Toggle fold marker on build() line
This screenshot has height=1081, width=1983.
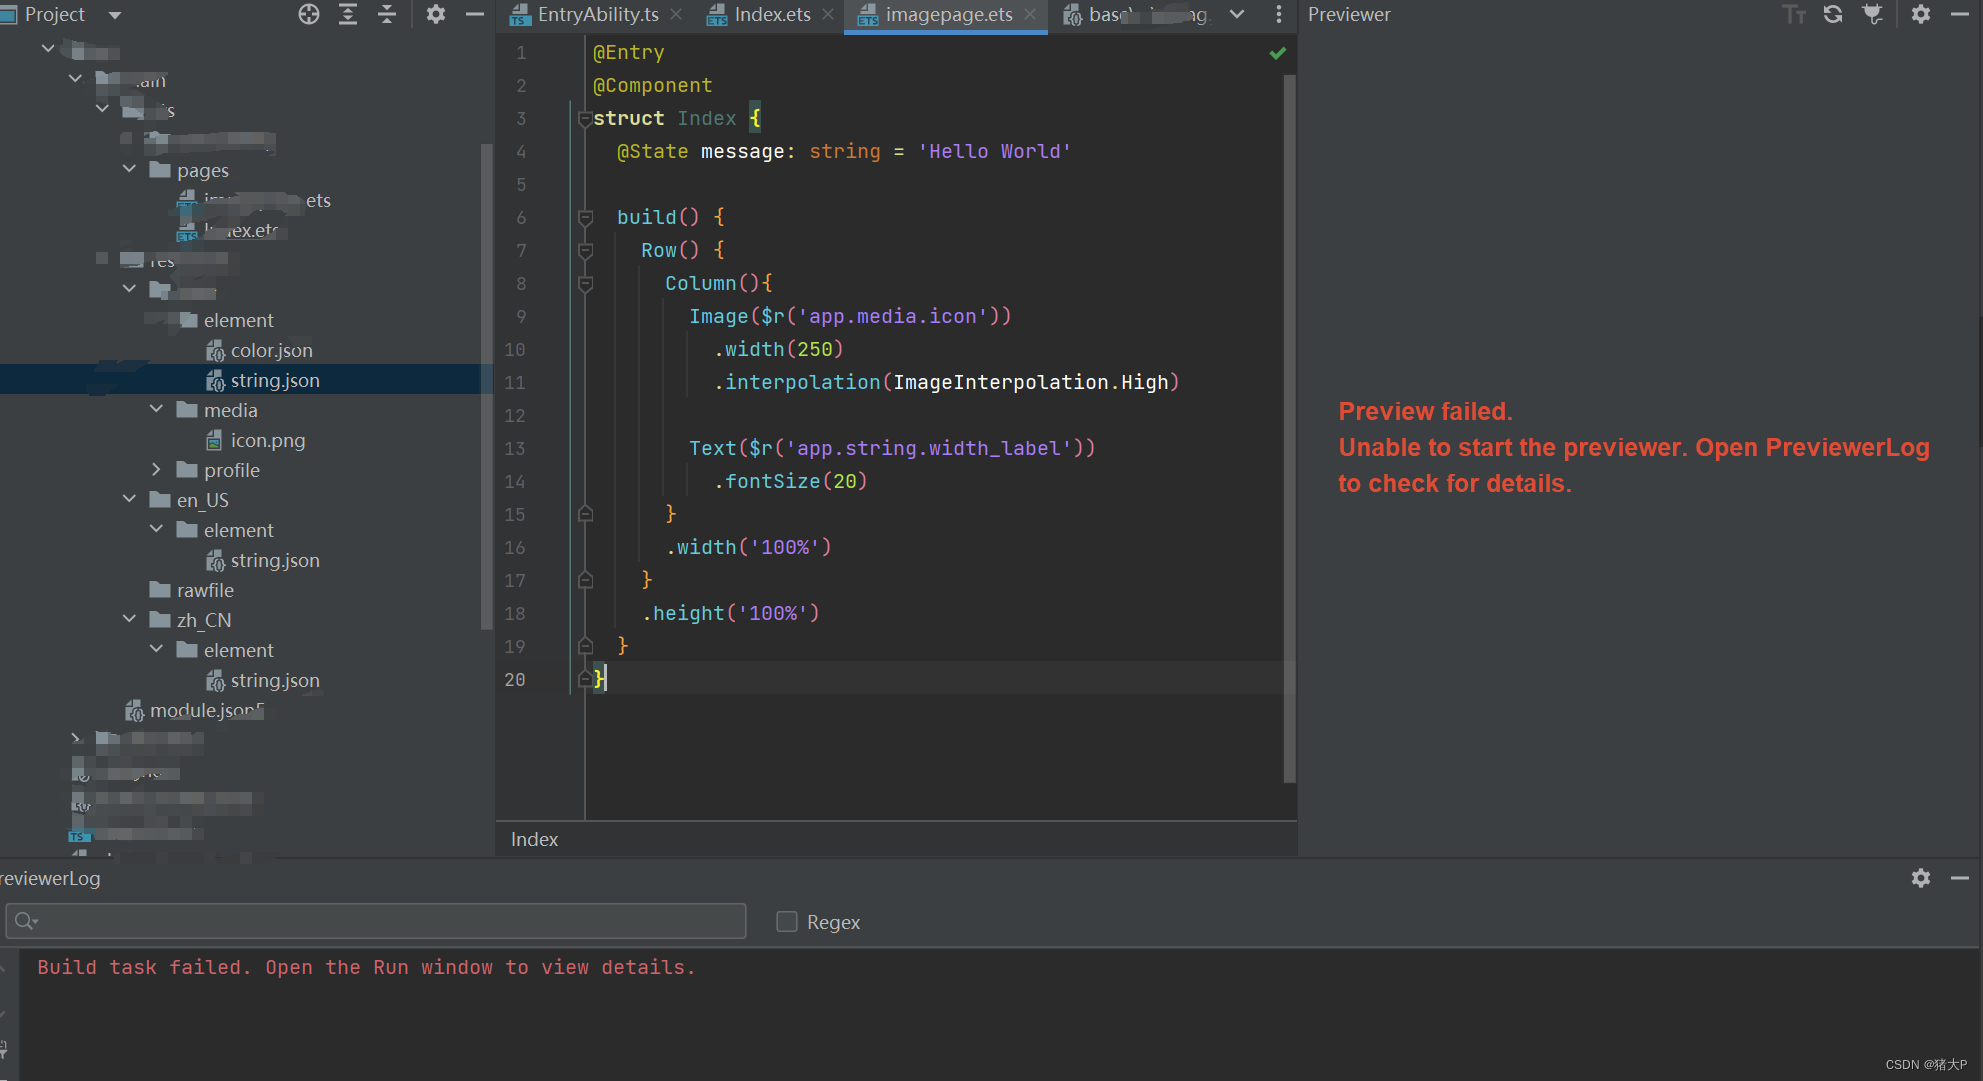tap(586, 217)
